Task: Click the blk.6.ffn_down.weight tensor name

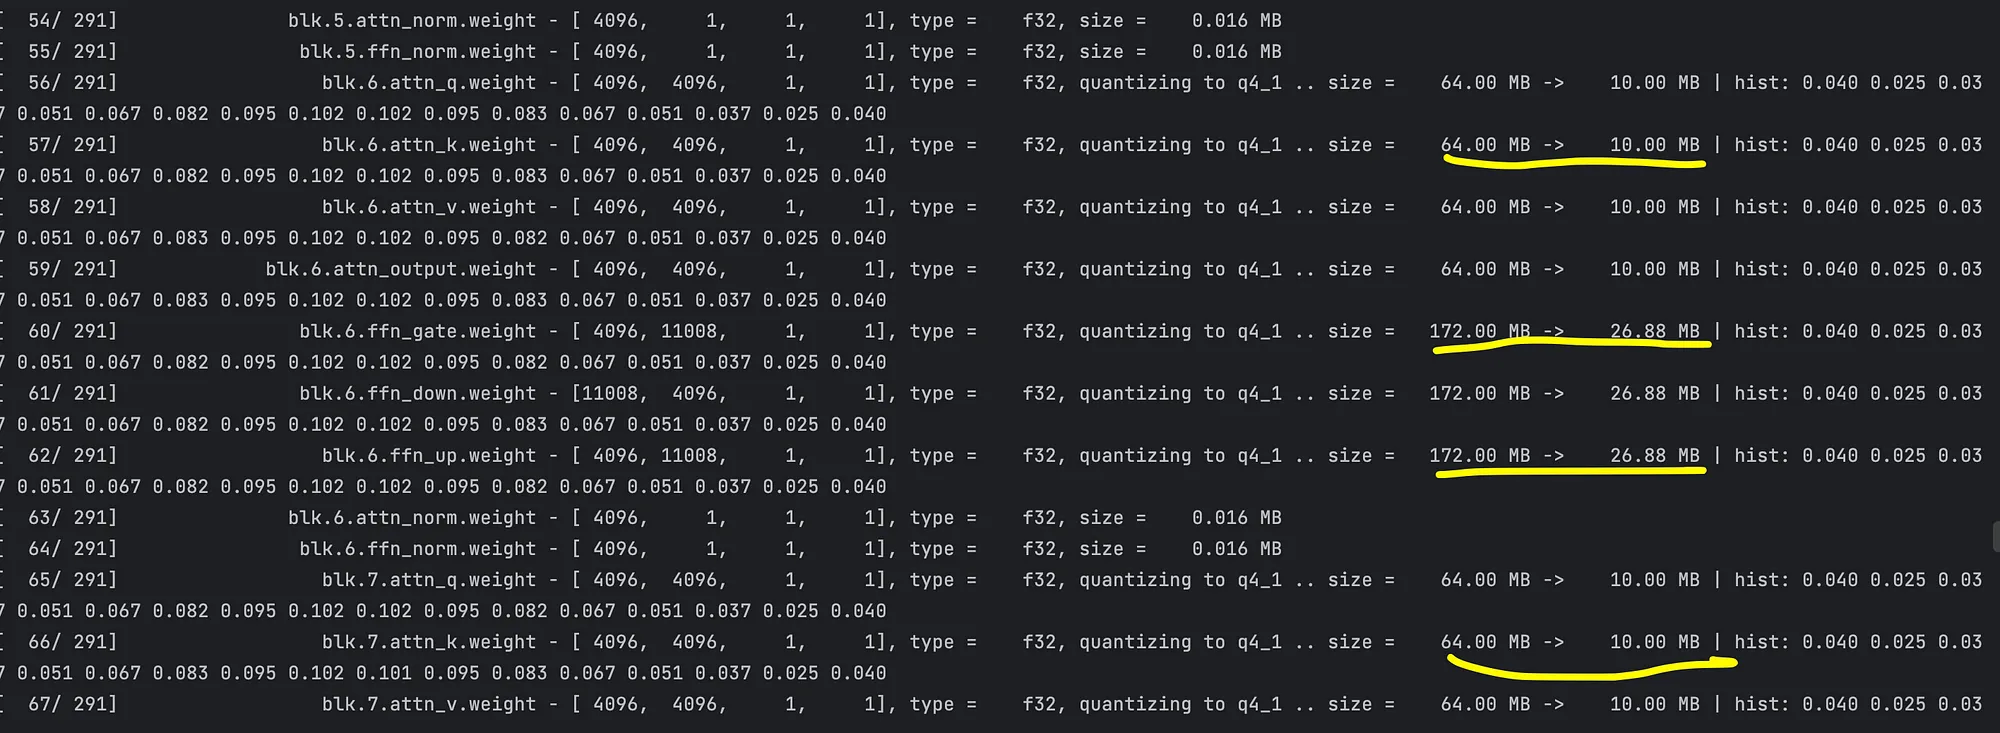Action: pyautogui.click(x=417, y=393)
